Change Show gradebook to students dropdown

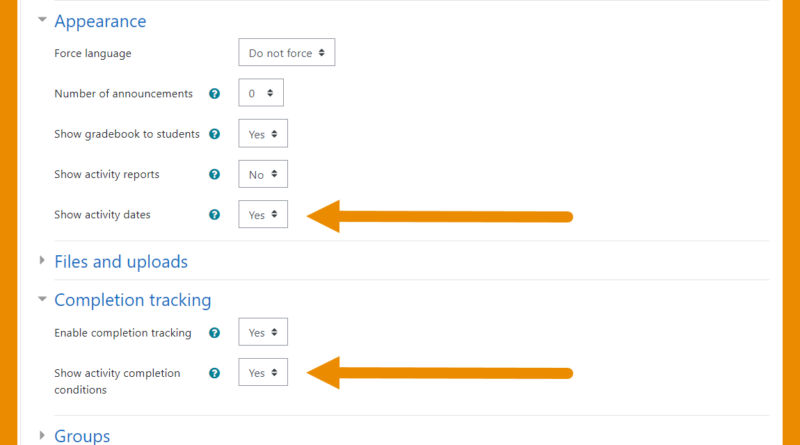[263, 133]
